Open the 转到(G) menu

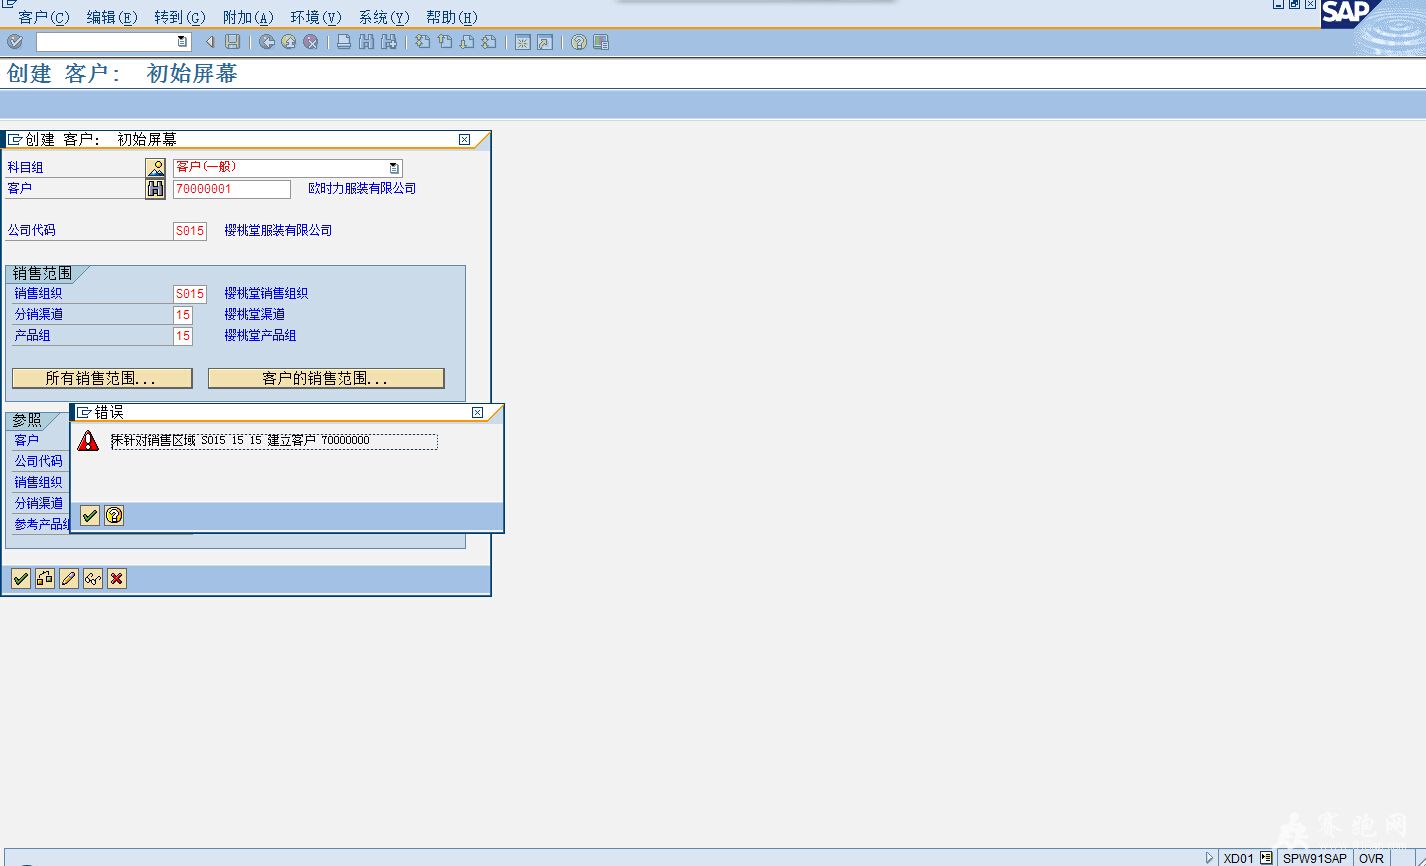pos(180,17)
